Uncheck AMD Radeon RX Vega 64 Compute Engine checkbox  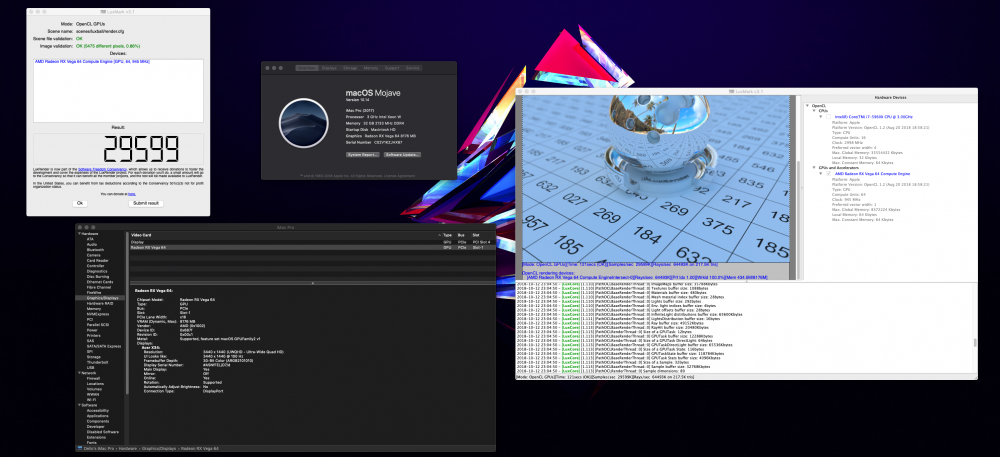[x=828, y=173]
